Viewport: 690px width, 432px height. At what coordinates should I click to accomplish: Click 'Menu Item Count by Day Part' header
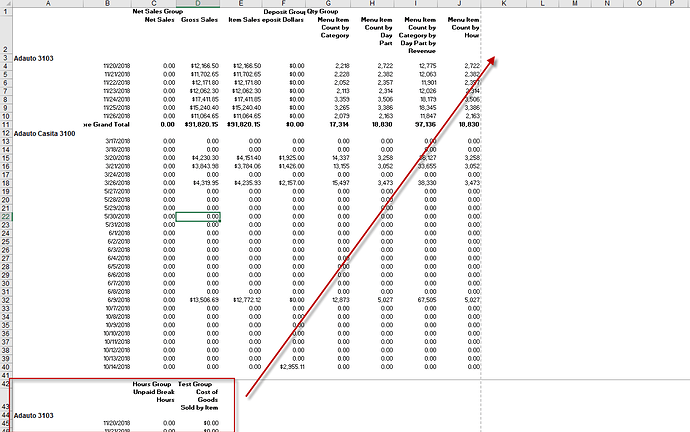coord(376,31)
